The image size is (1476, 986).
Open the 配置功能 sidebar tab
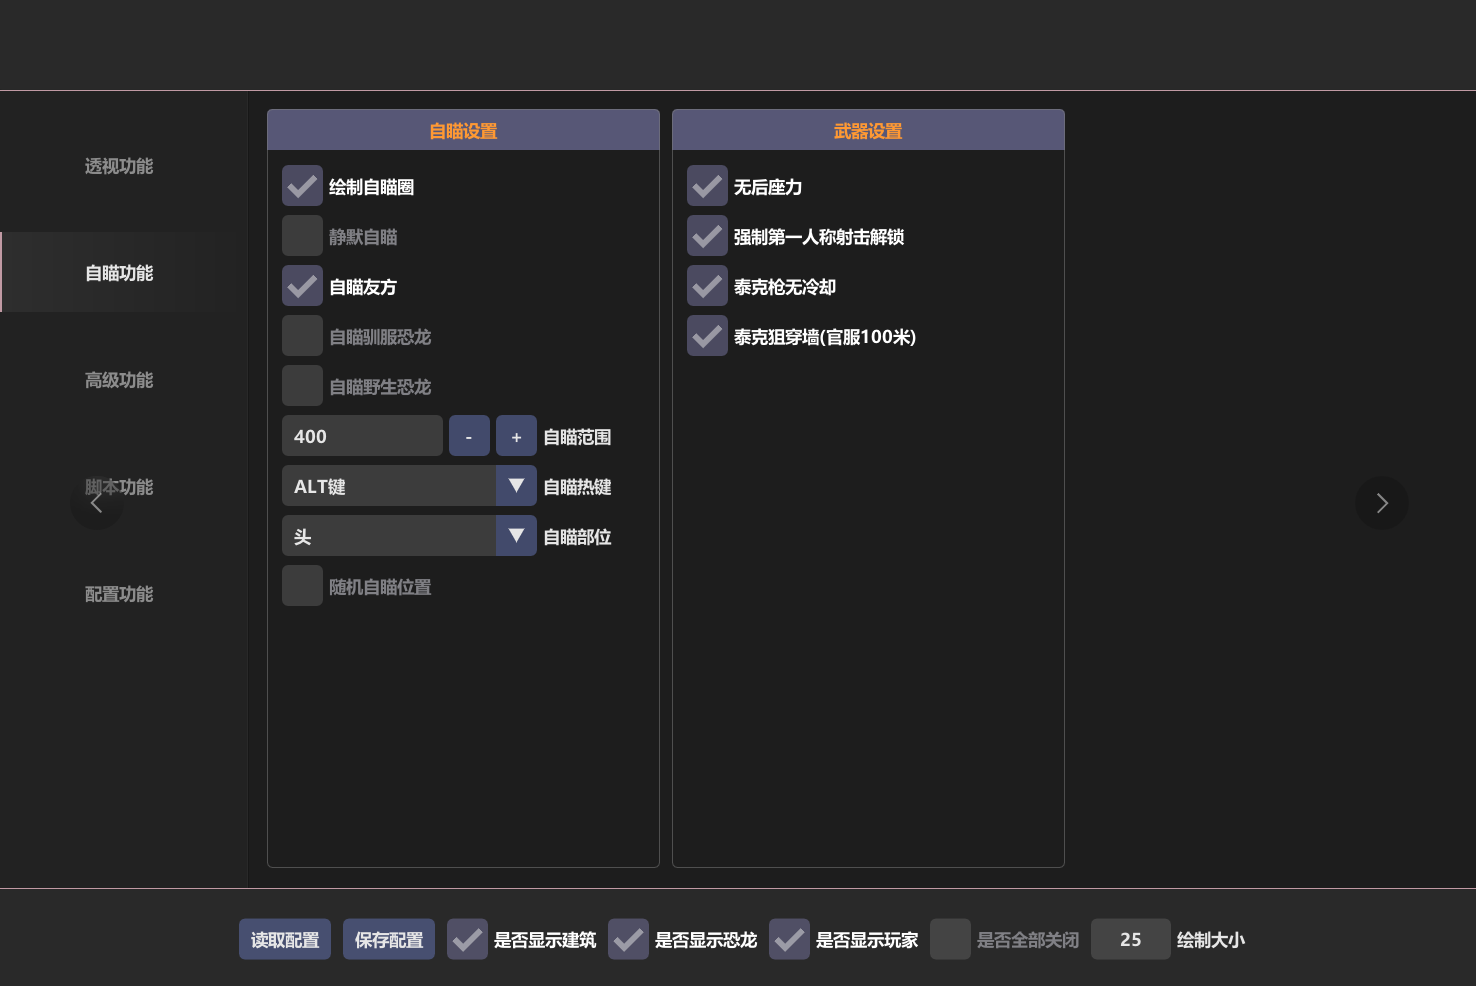click(x=119, y=594)
